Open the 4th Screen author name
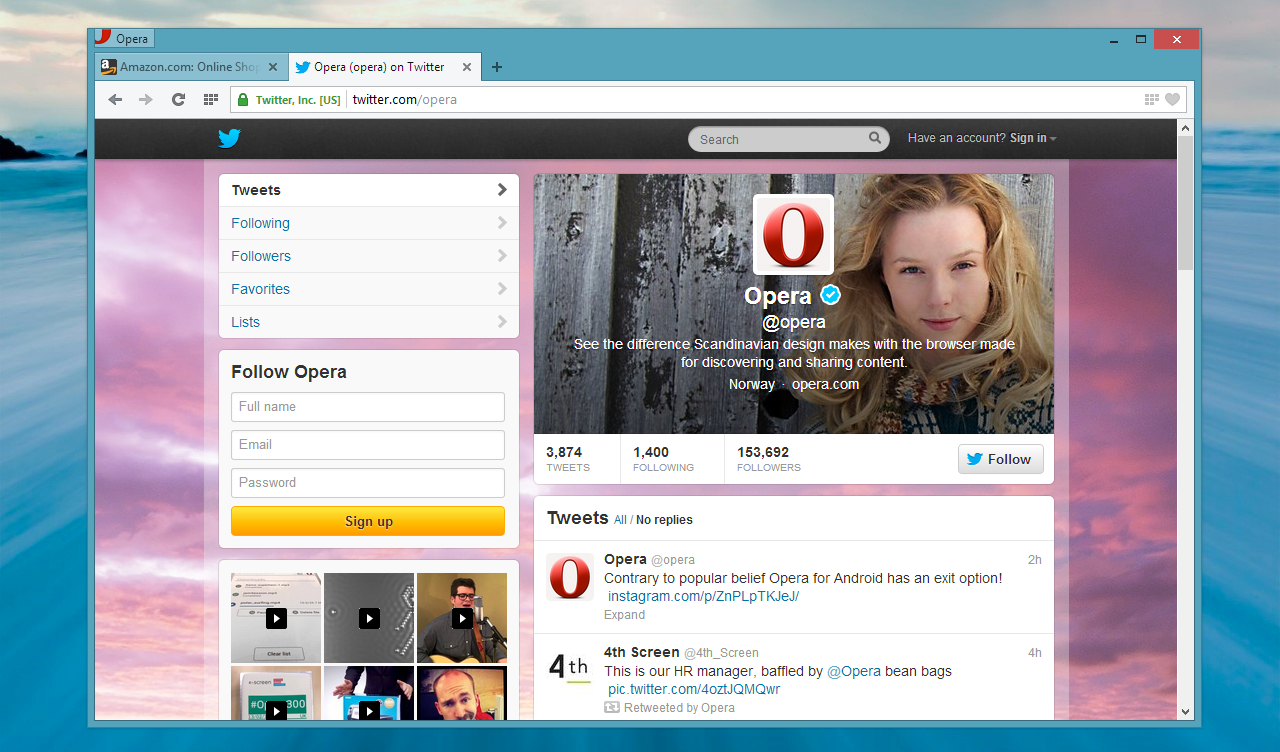The width and height of the screenshot is (1280, 752). (642, 652)
